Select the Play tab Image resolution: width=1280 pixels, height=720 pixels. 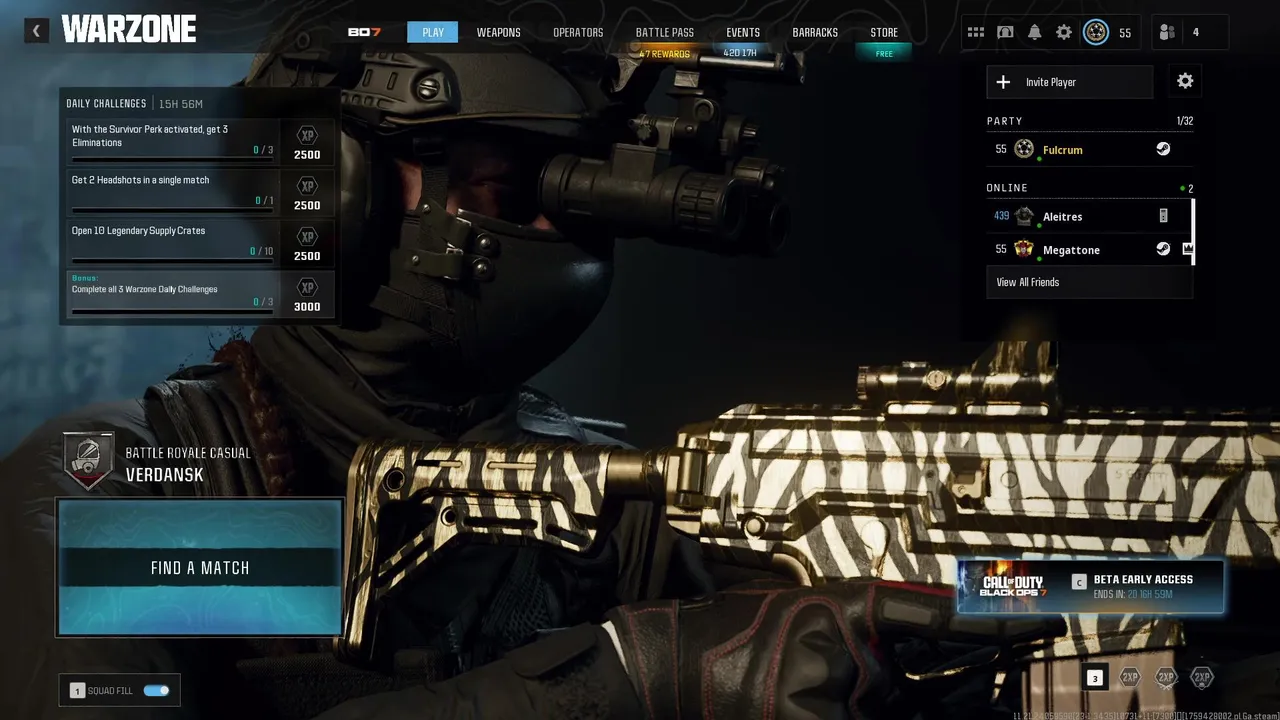pyautogui.click(x=433, y=32)
